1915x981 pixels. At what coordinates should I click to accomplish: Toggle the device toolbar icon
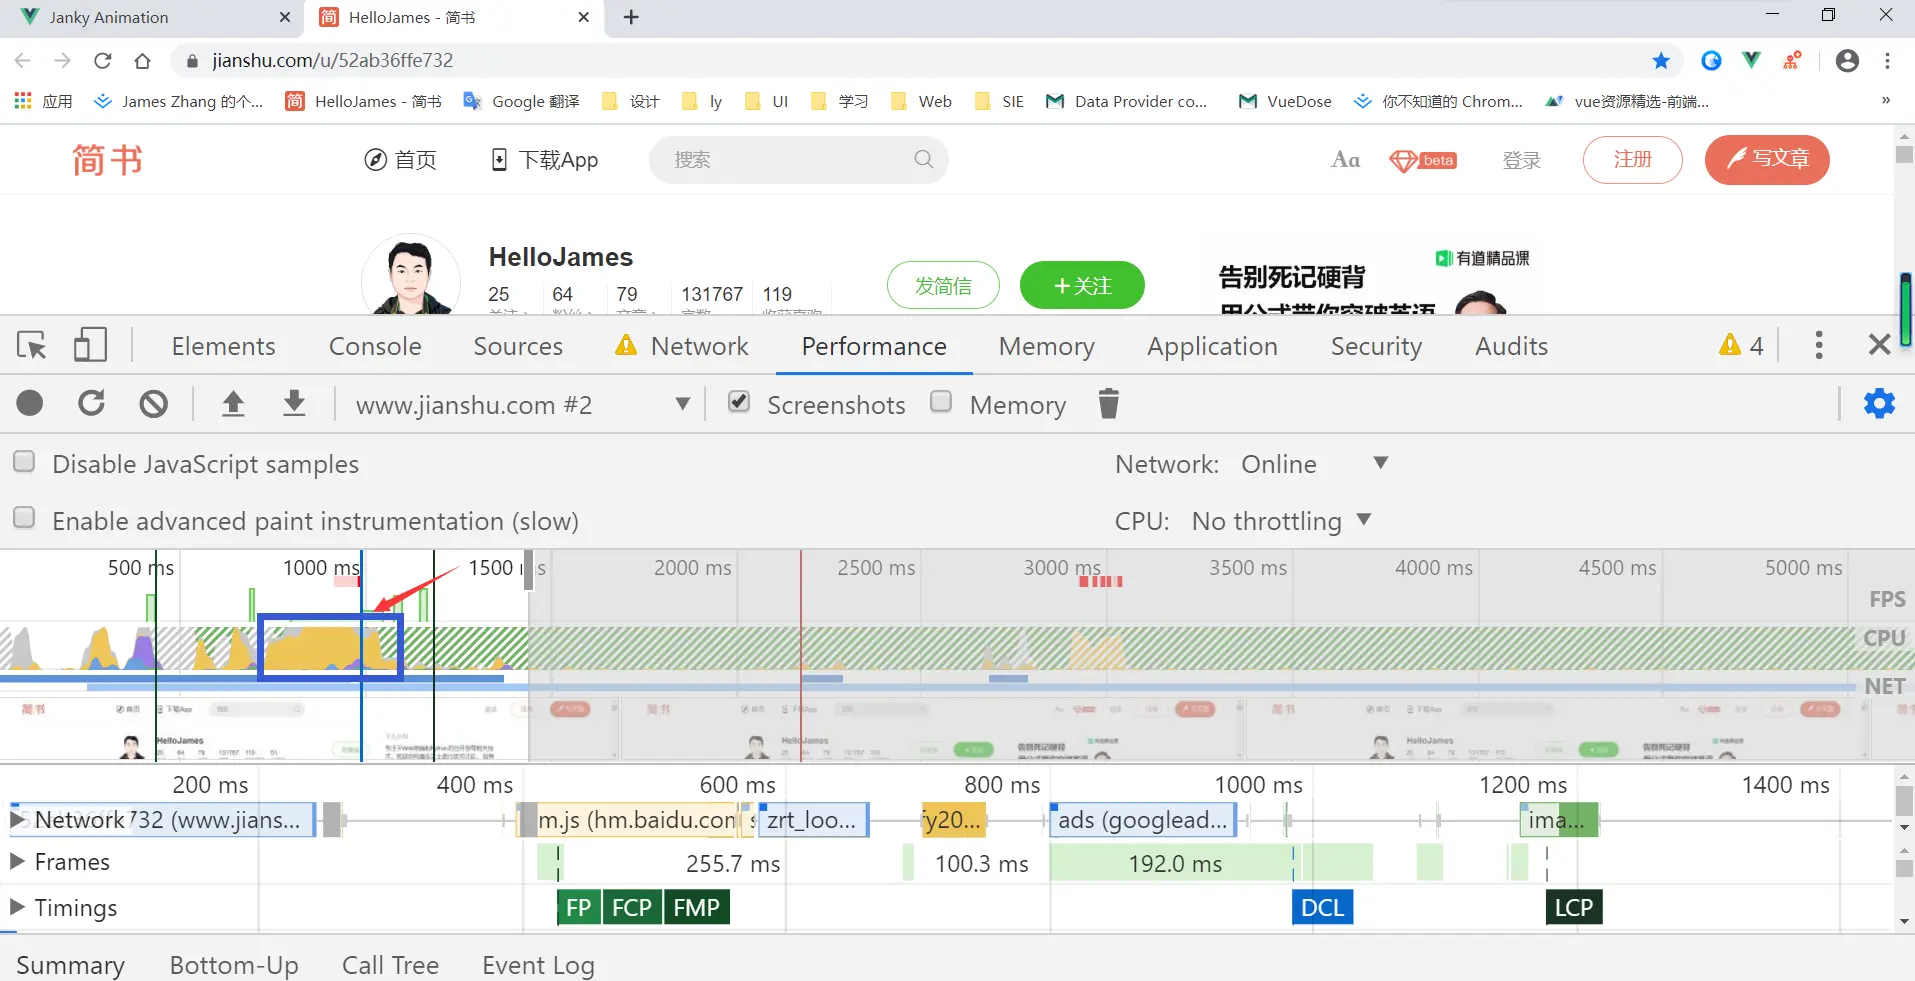(90, 346)
